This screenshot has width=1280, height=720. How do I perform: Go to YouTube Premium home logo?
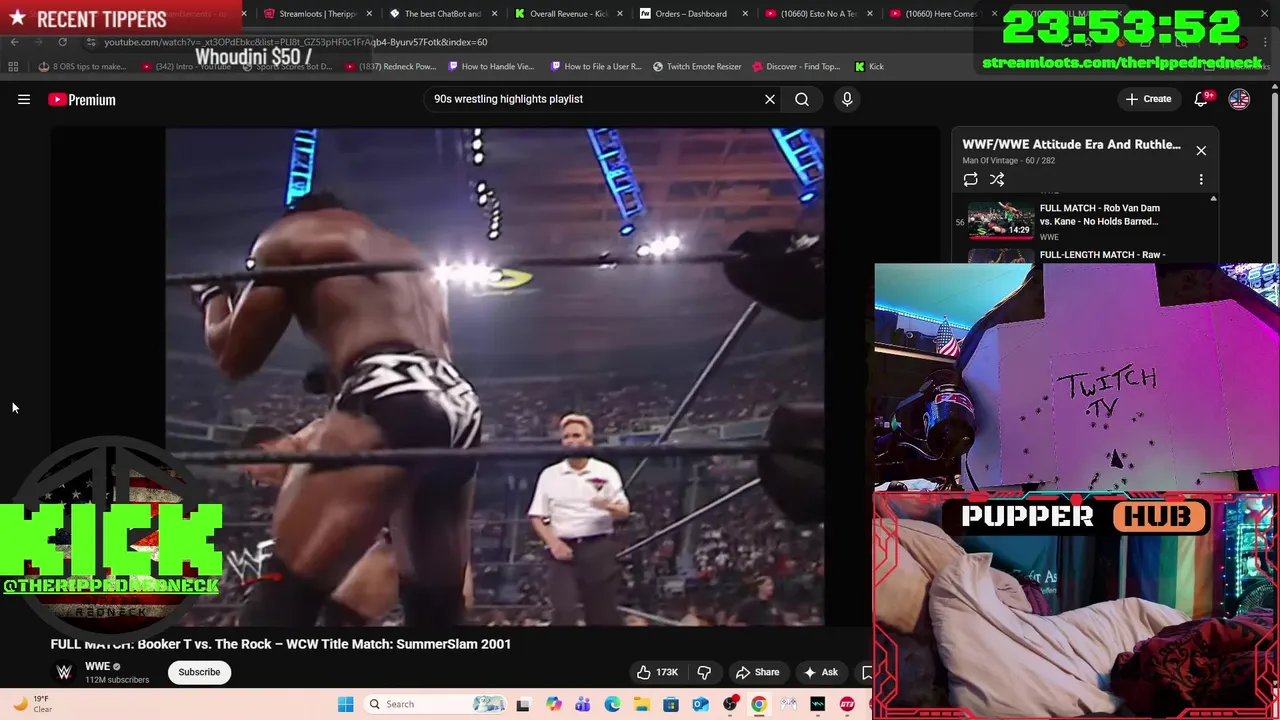(x=82, y=99)
